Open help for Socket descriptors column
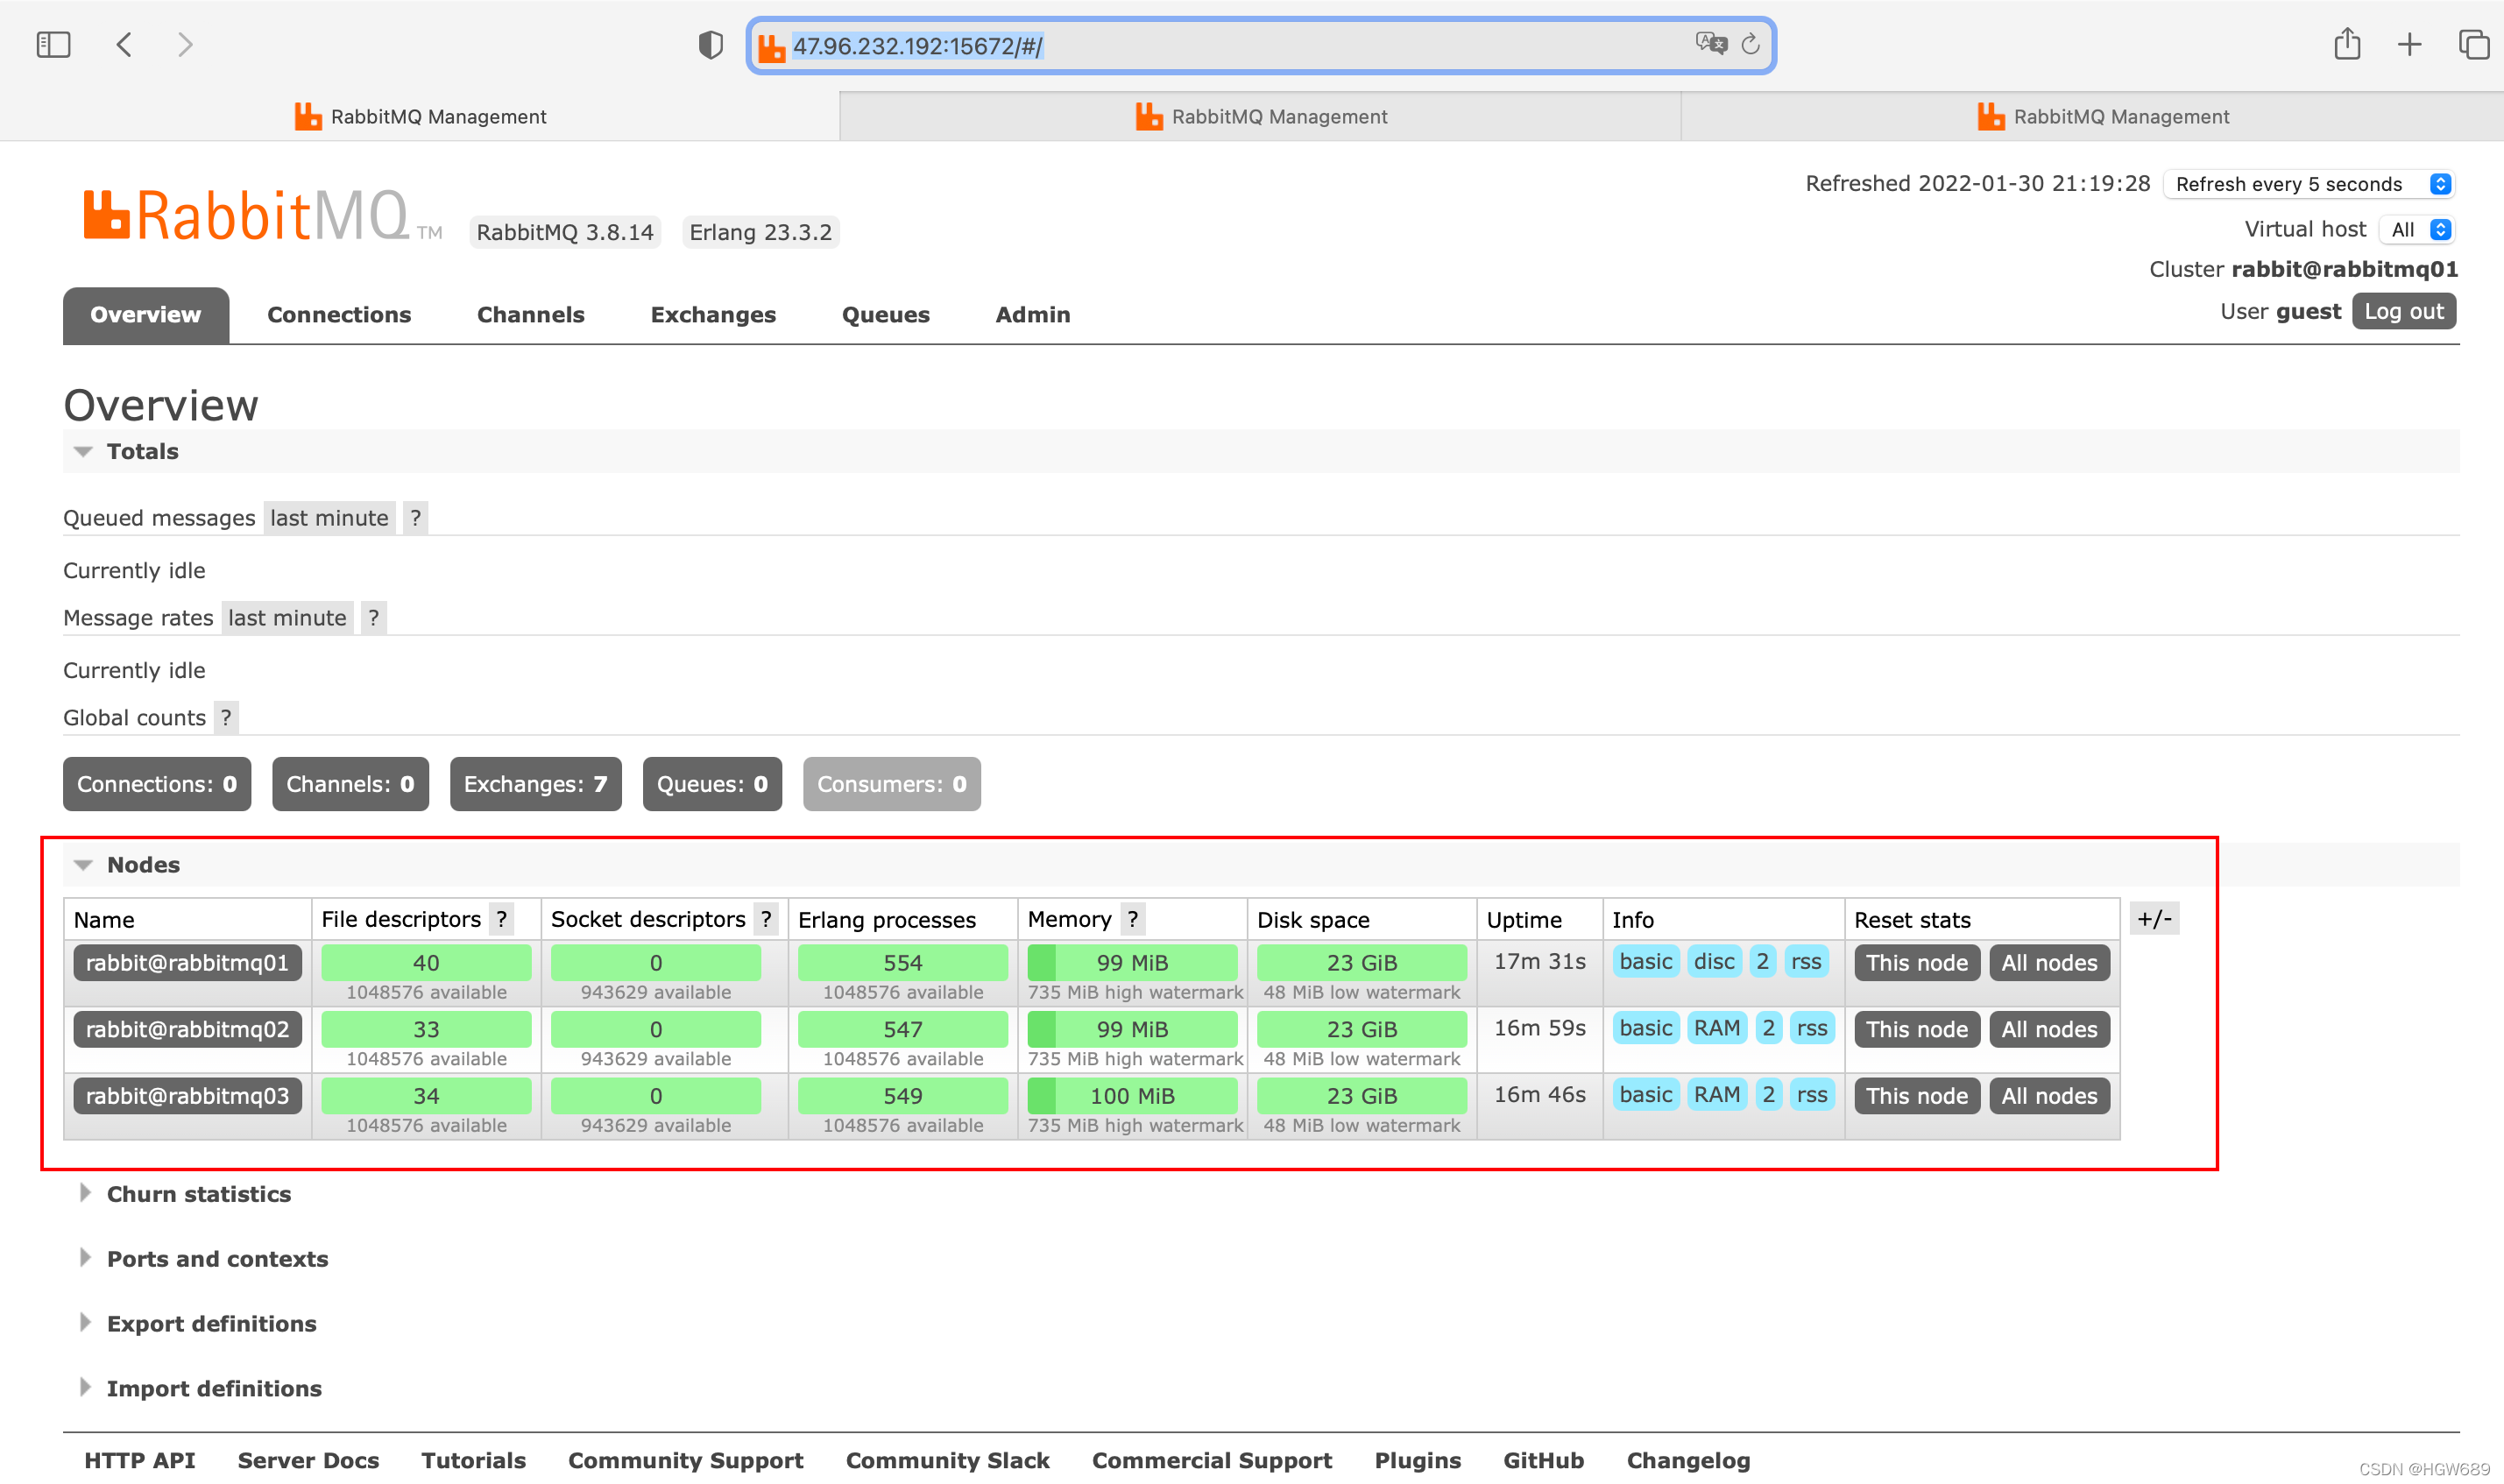 point(766,919)
